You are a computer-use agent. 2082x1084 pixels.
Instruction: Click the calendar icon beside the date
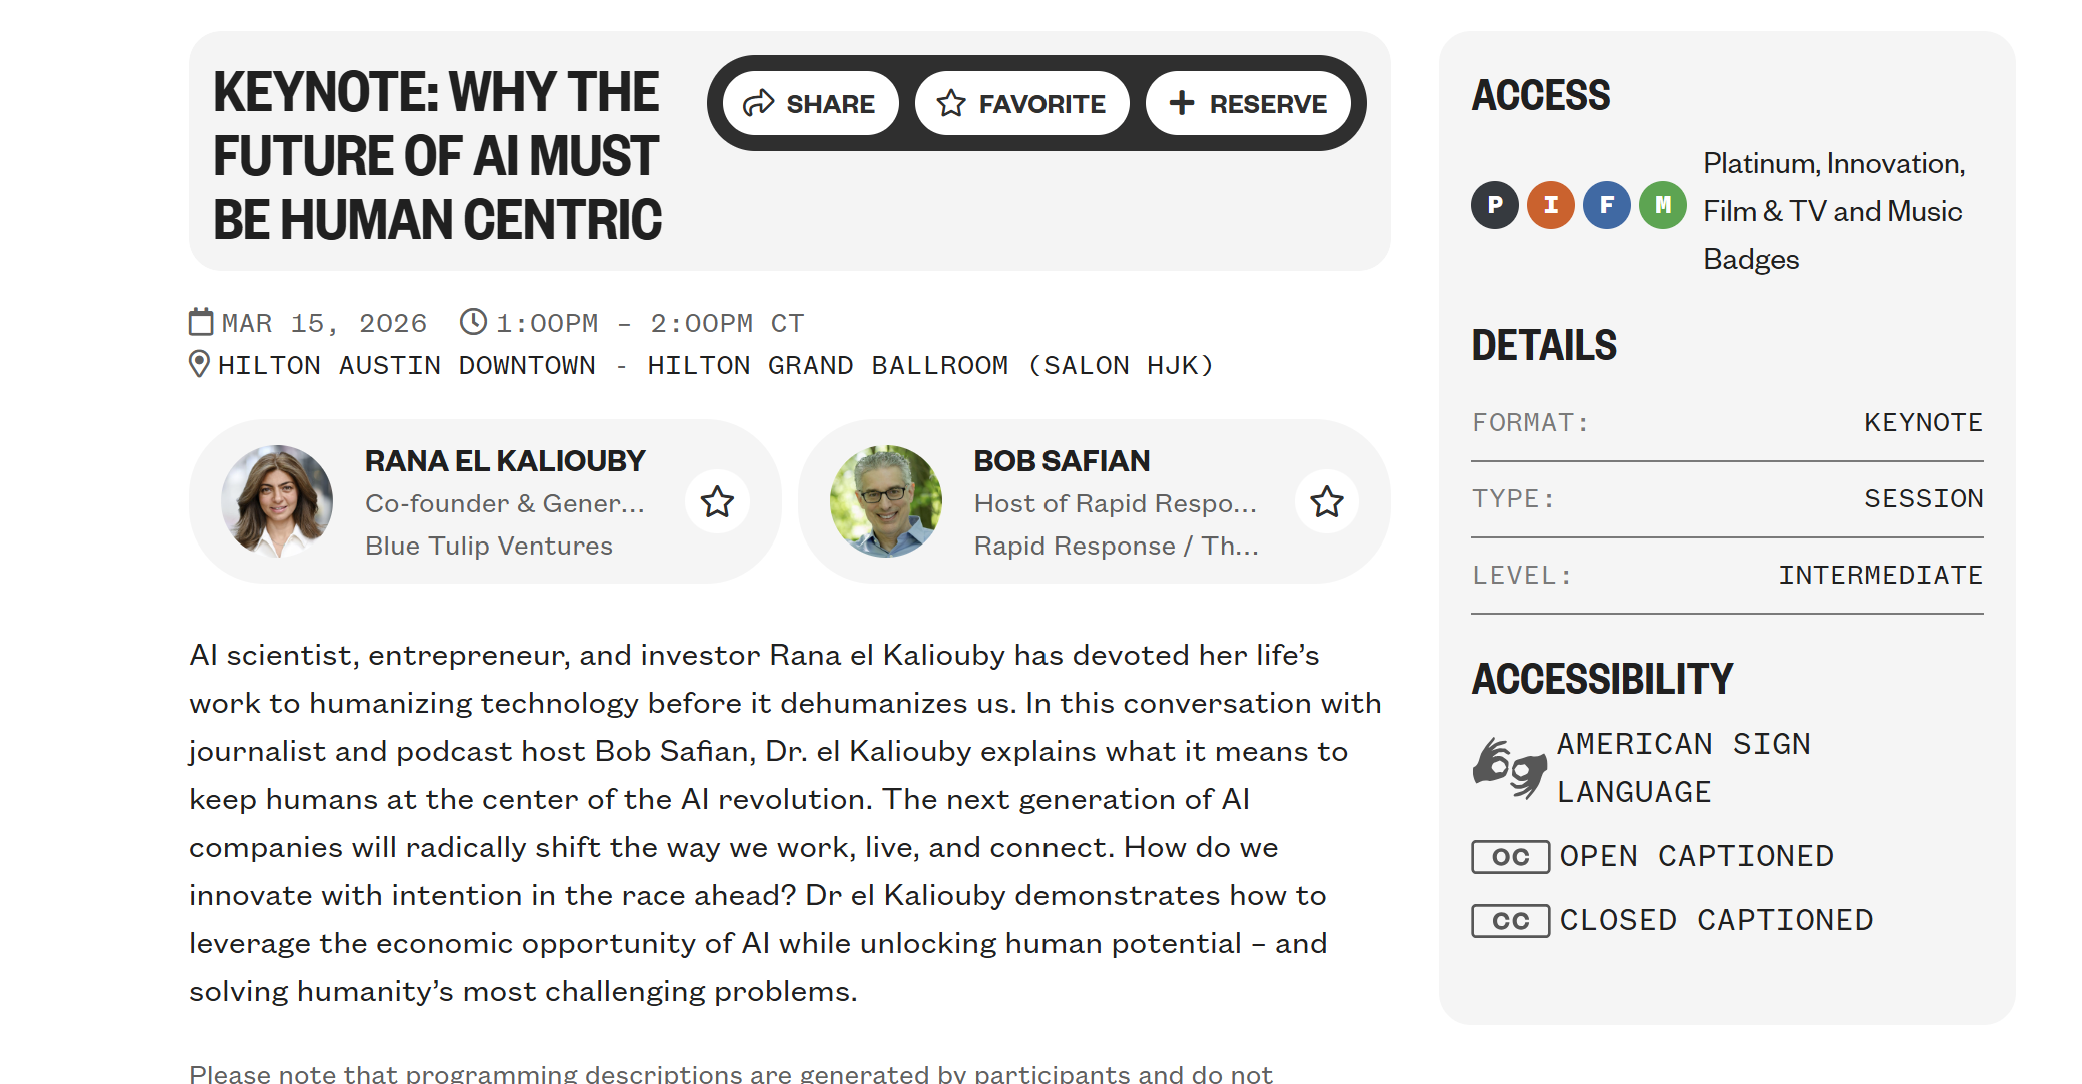201,322
